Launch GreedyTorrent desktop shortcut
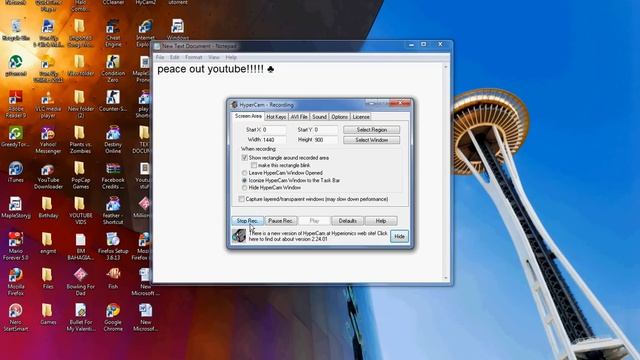Image resolution: width=640 pixels, height=360 pixels. point(16,136)
